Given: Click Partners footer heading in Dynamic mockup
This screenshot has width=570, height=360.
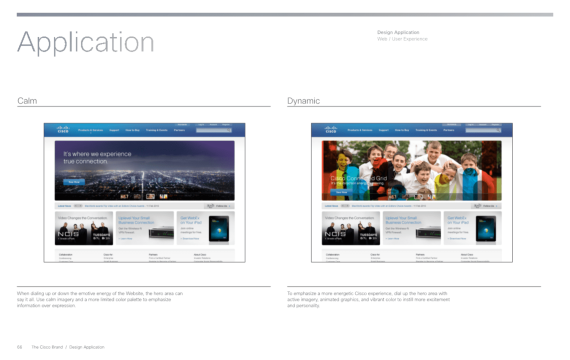Looking at the screenshot, I should [x=420, y=255].
